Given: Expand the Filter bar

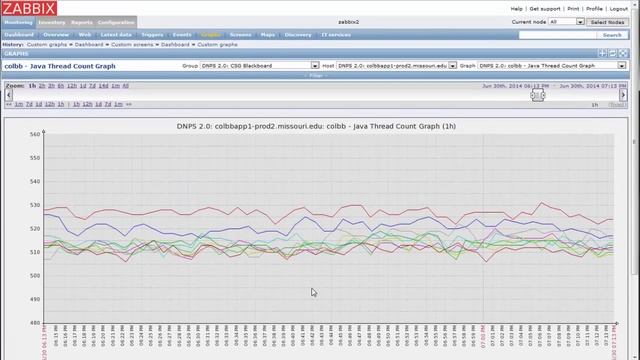Looking at the screenshot, I should 316,76.
